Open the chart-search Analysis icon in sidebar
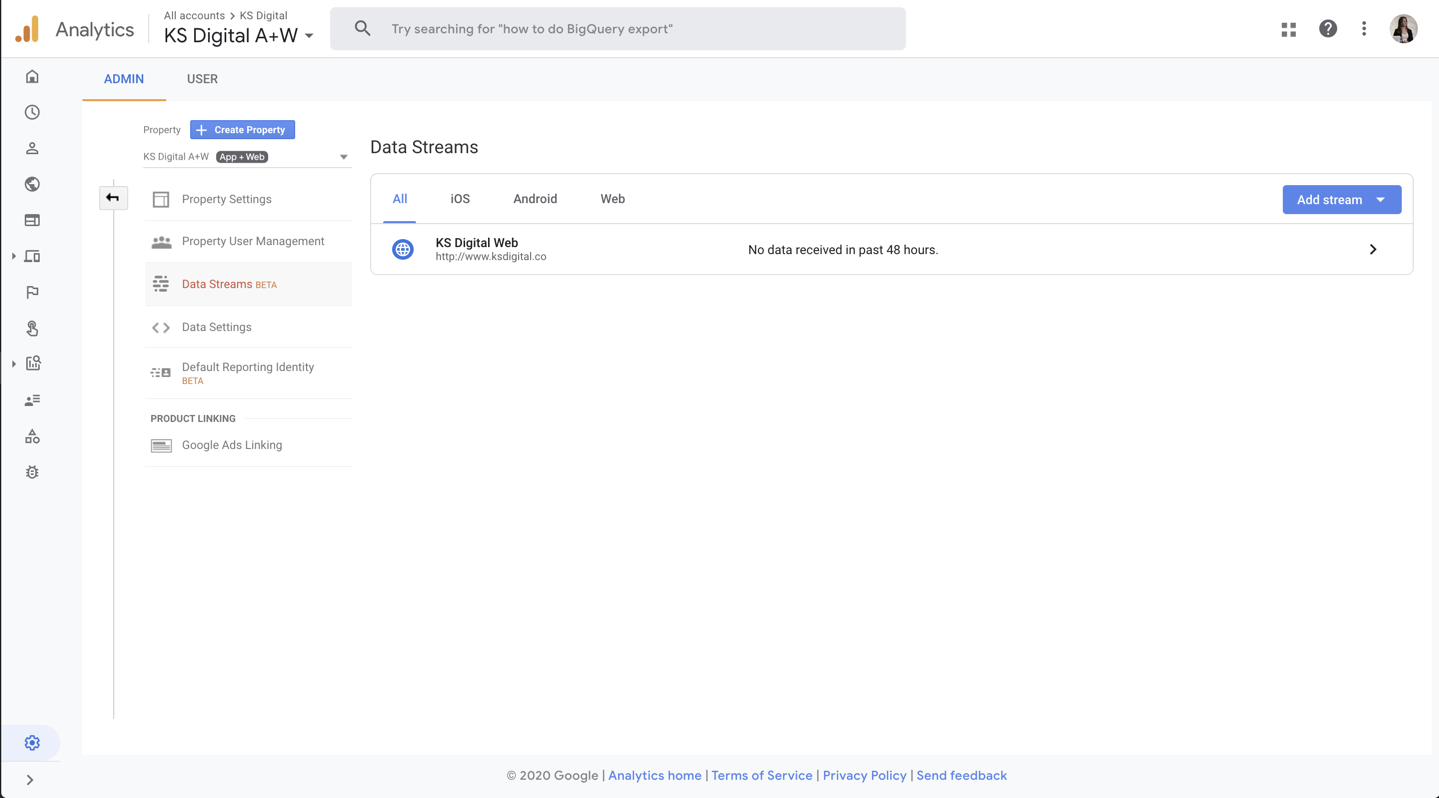 [x=32, y=364]
